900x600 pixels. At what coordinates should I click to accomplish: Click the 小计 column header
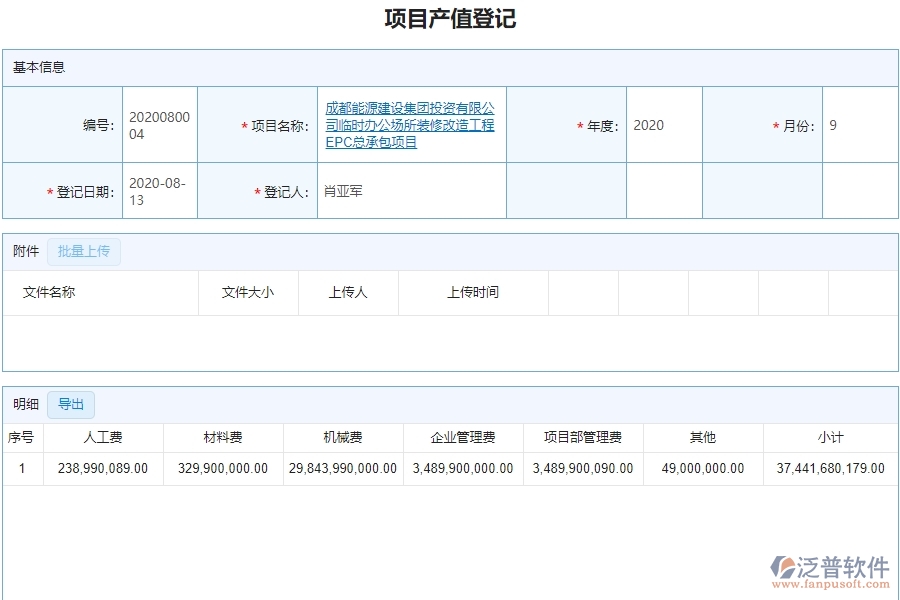tap(832, 437)
